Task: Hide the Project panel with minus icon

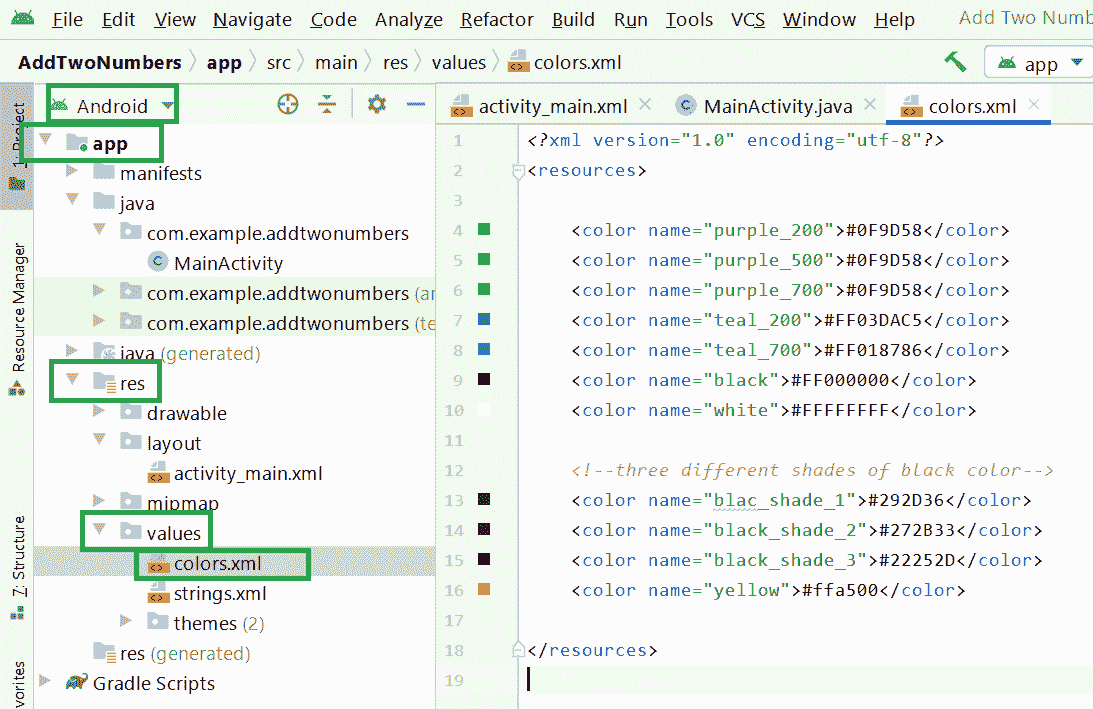Action: pyautogui.click(x=416, y=105)
